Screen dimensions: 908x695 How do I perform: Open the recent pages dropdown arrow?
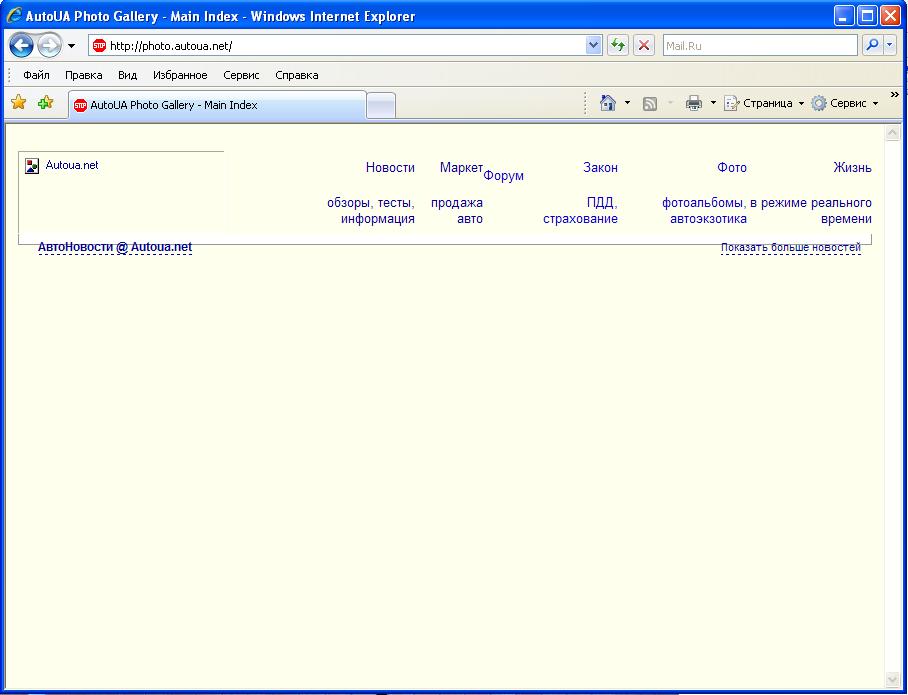[71, 46]
